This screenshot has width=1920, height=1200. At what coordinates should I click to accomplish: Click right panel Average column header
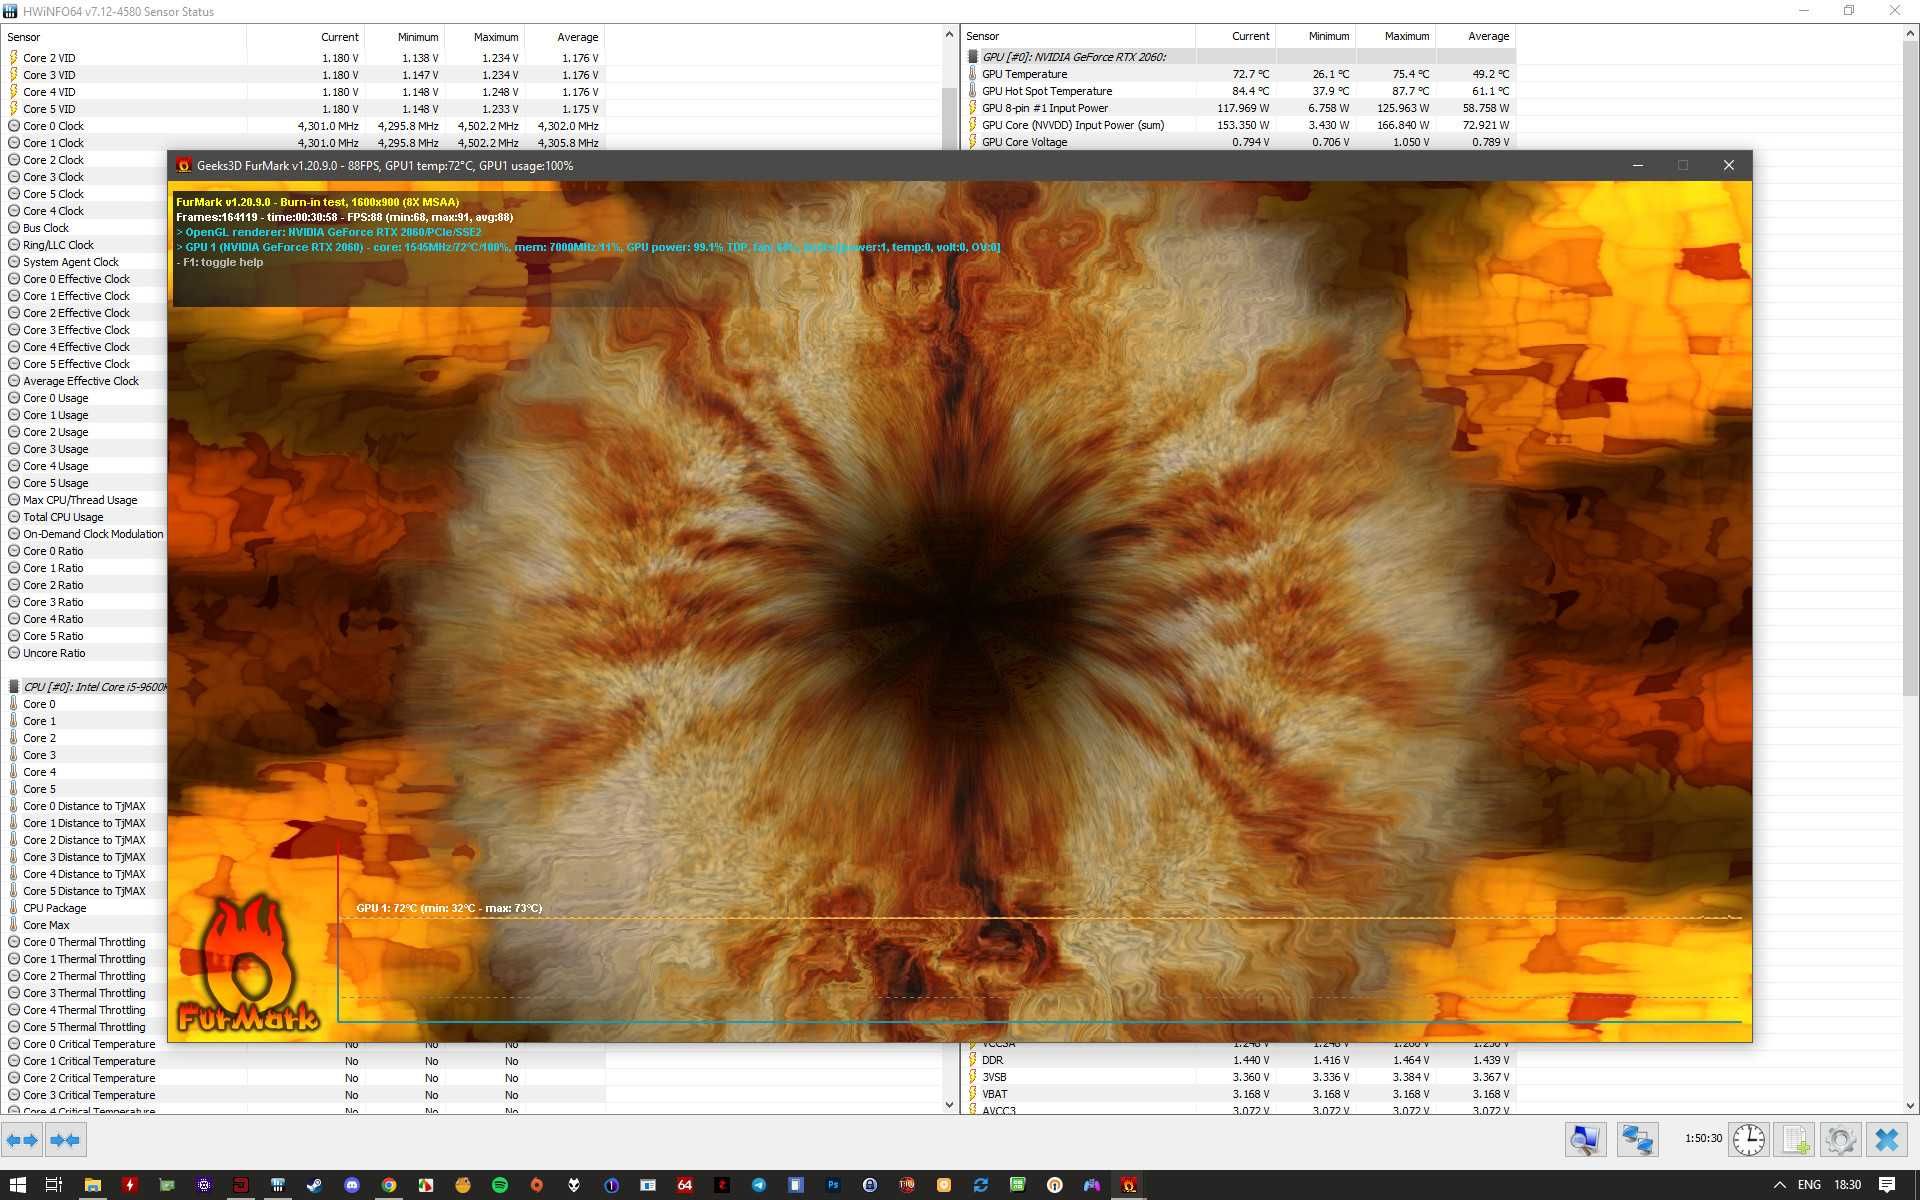[1476, 36]
